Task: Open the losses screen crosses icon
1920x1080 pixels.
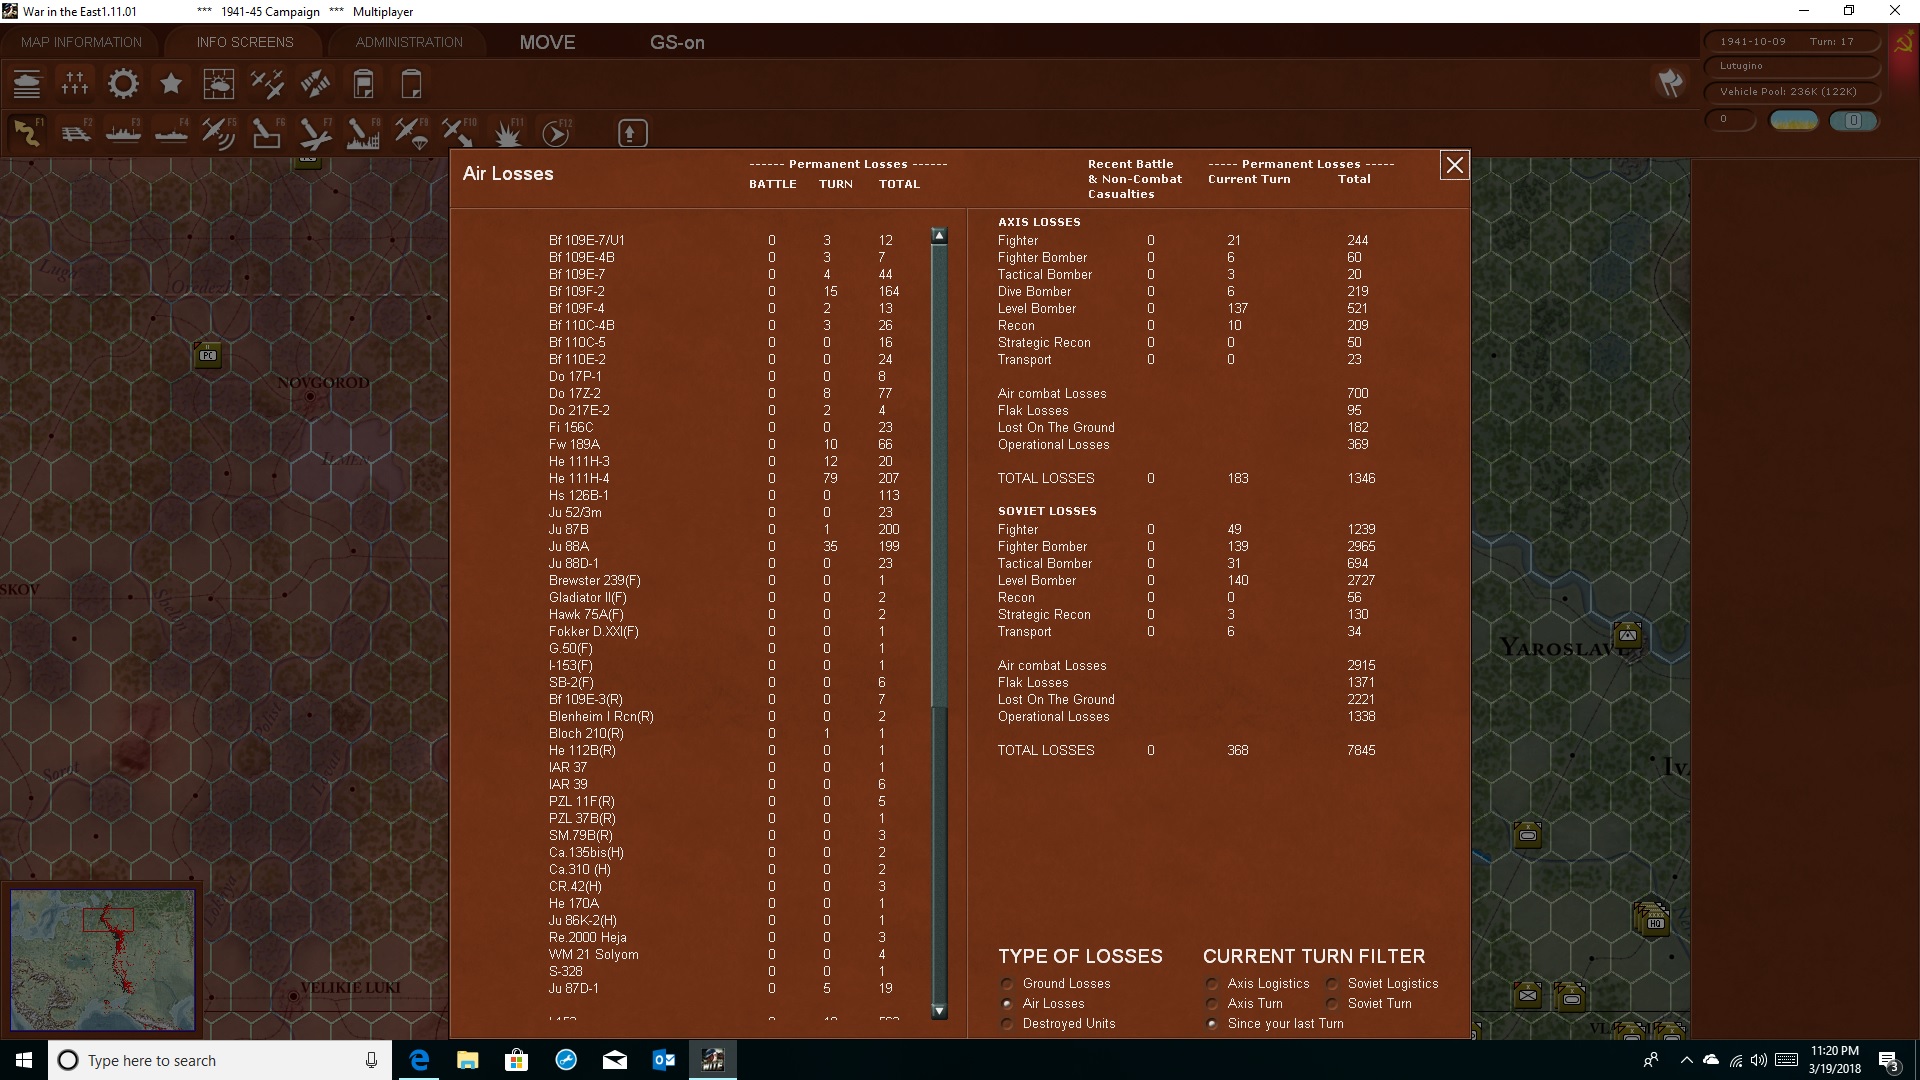Action: coord(75,84)
